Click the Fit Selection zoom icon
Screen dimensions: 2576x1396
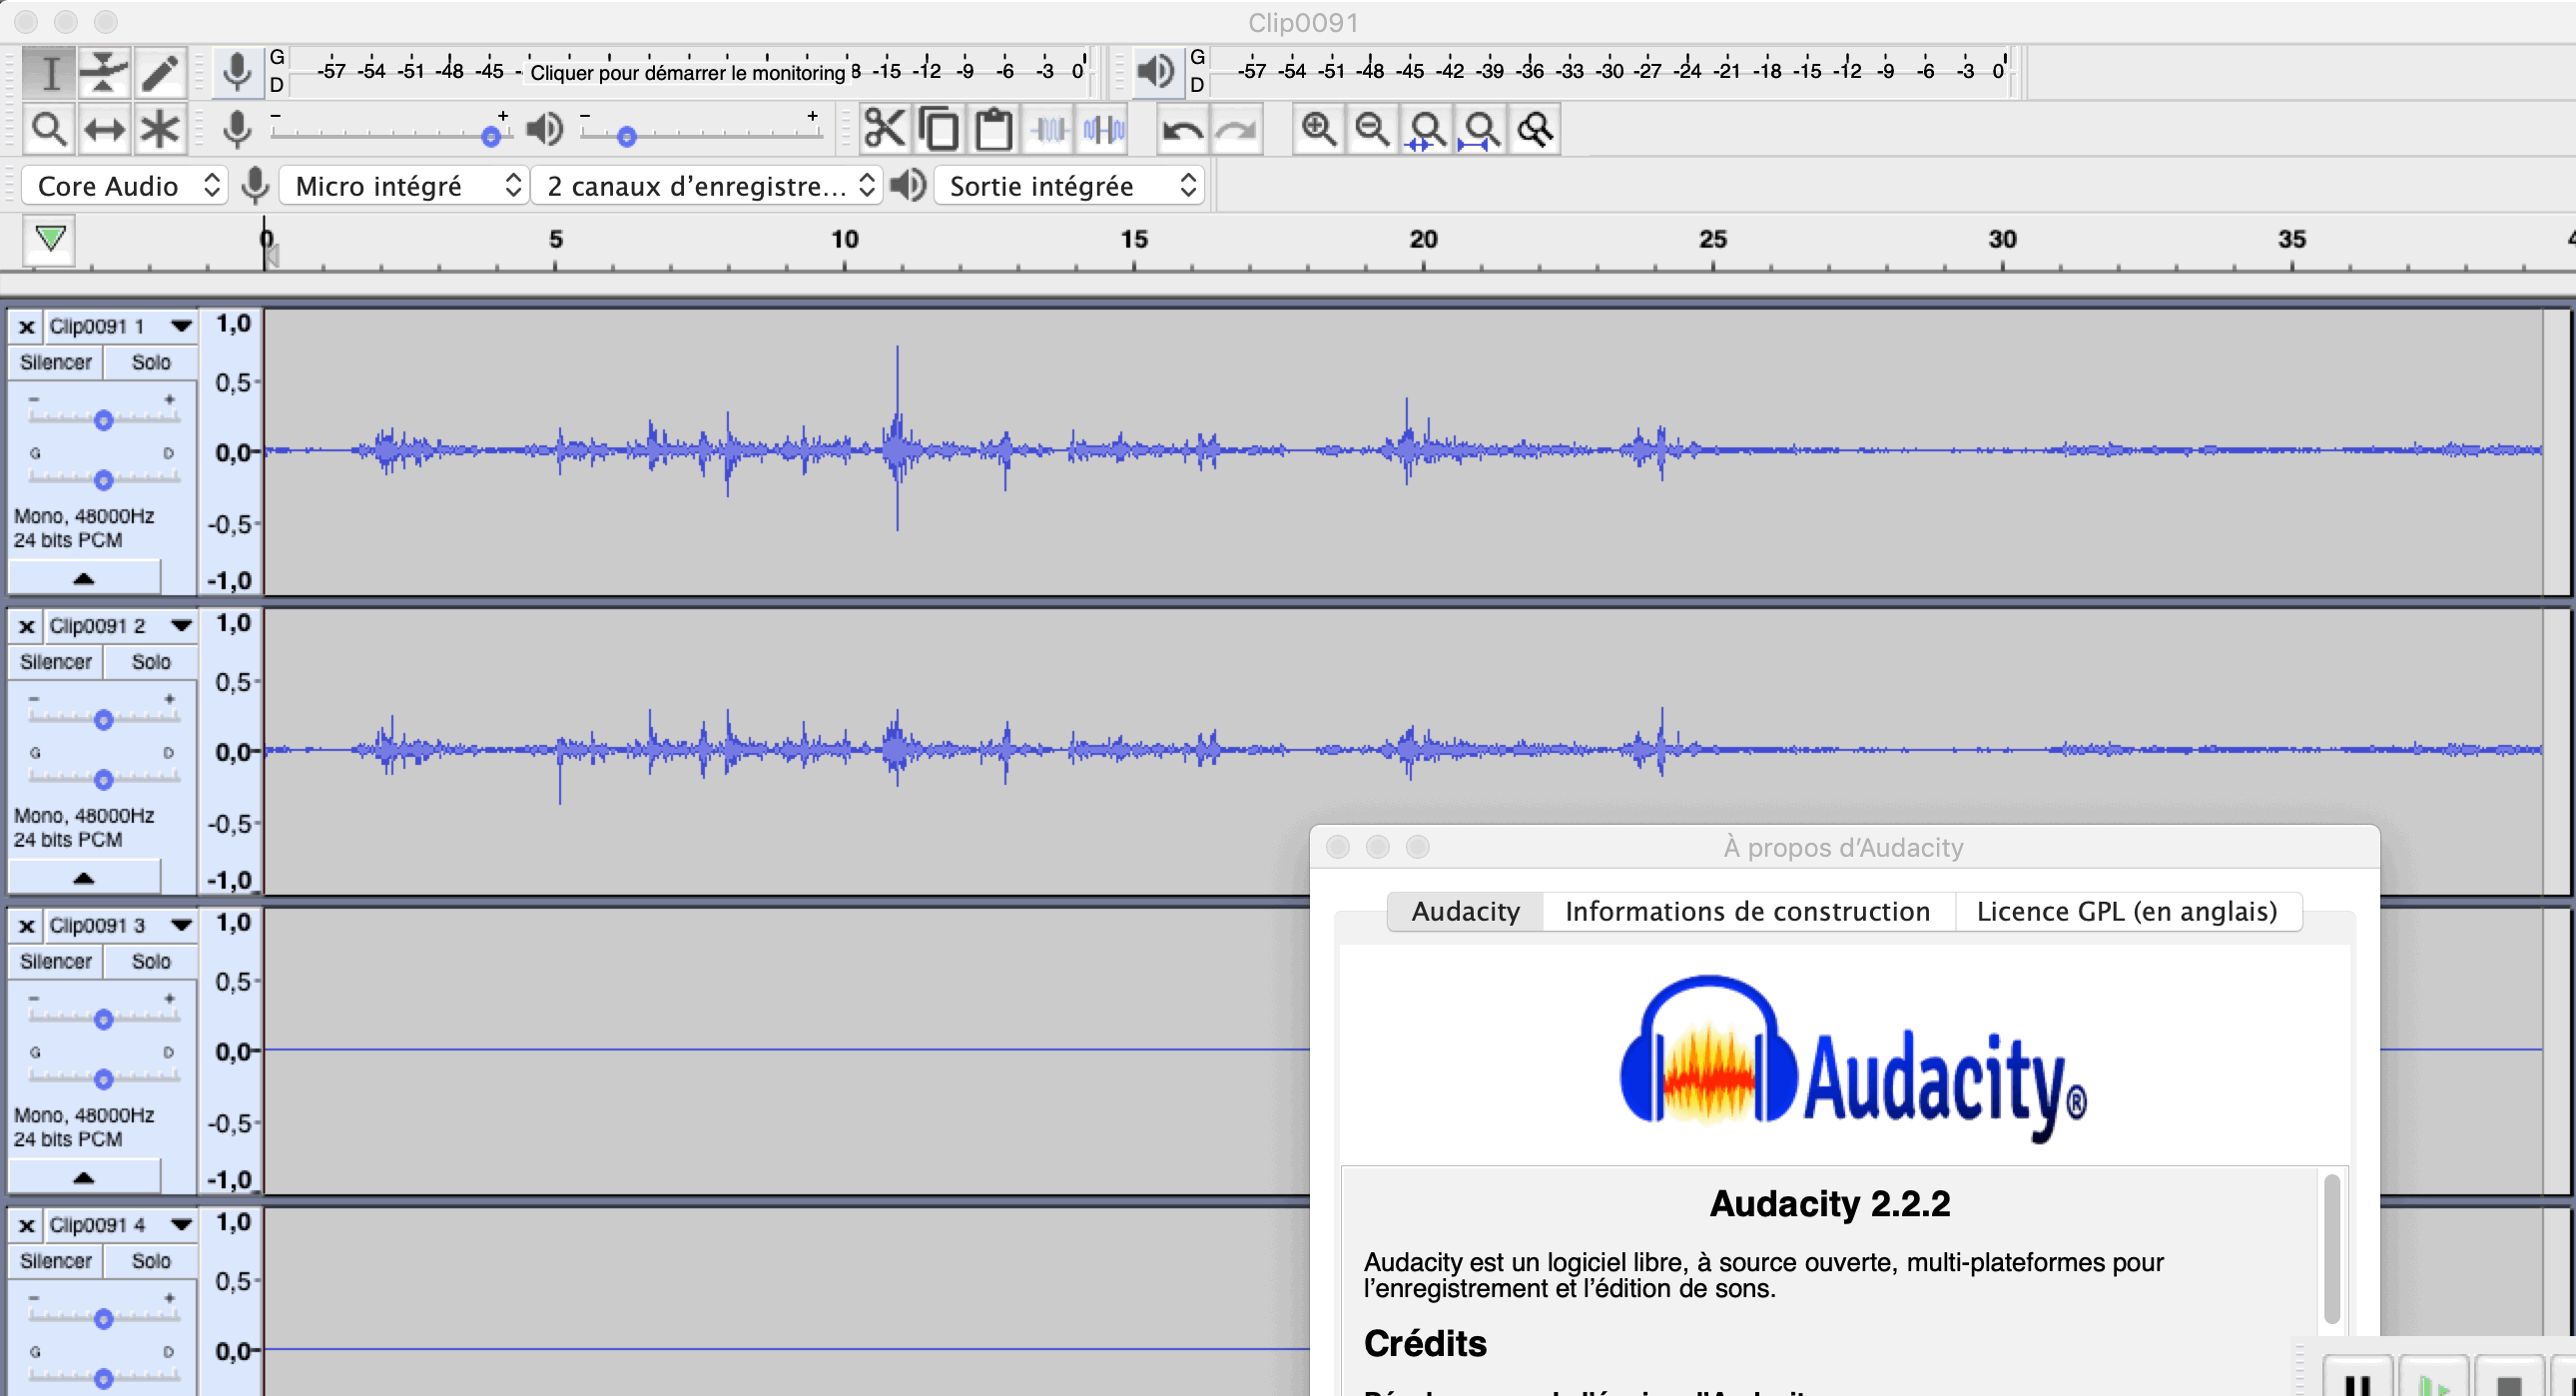tap(1427, 129)
